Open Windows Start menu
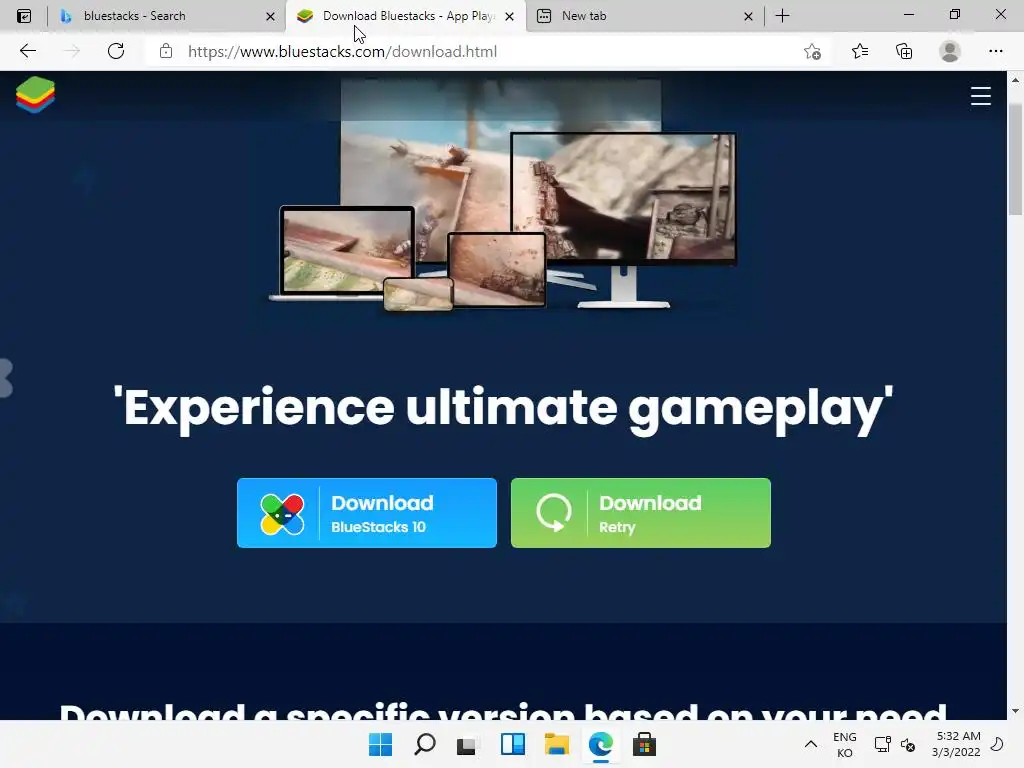The width and height of the screenshot is (1024, 768). pos(380,744)
